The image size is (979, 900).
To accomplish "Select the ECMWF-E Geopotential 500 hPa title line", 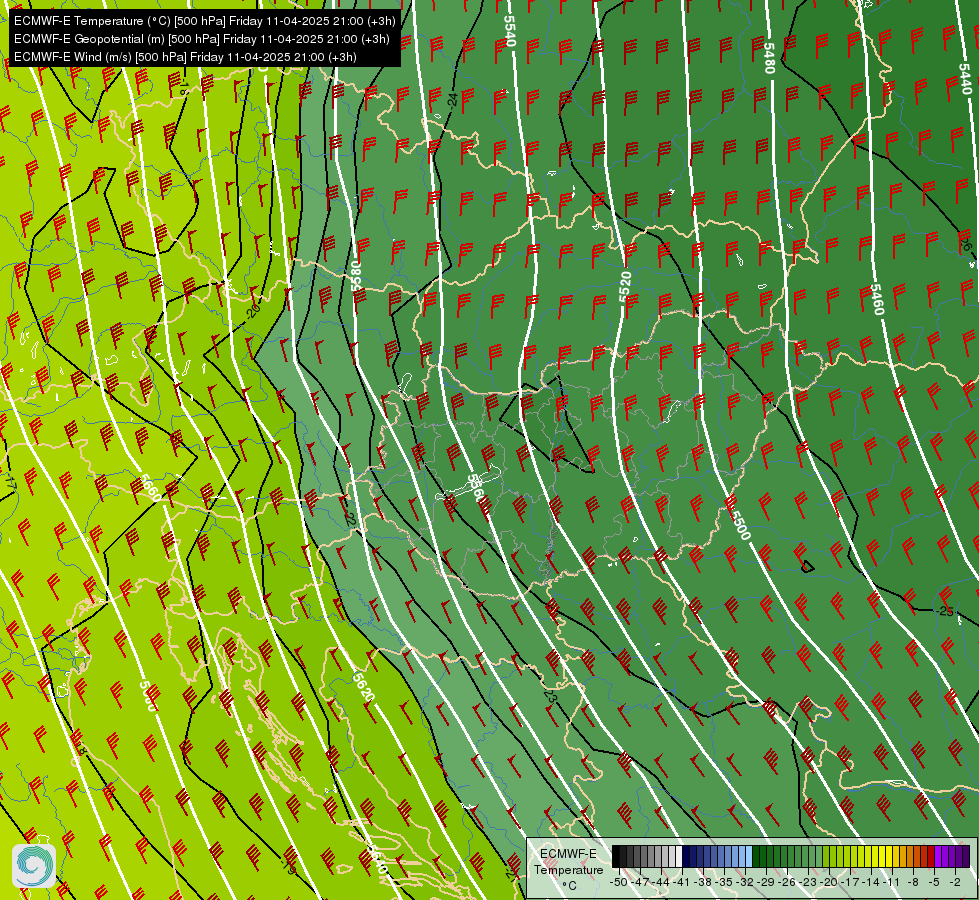I will [x=202, y=39].
